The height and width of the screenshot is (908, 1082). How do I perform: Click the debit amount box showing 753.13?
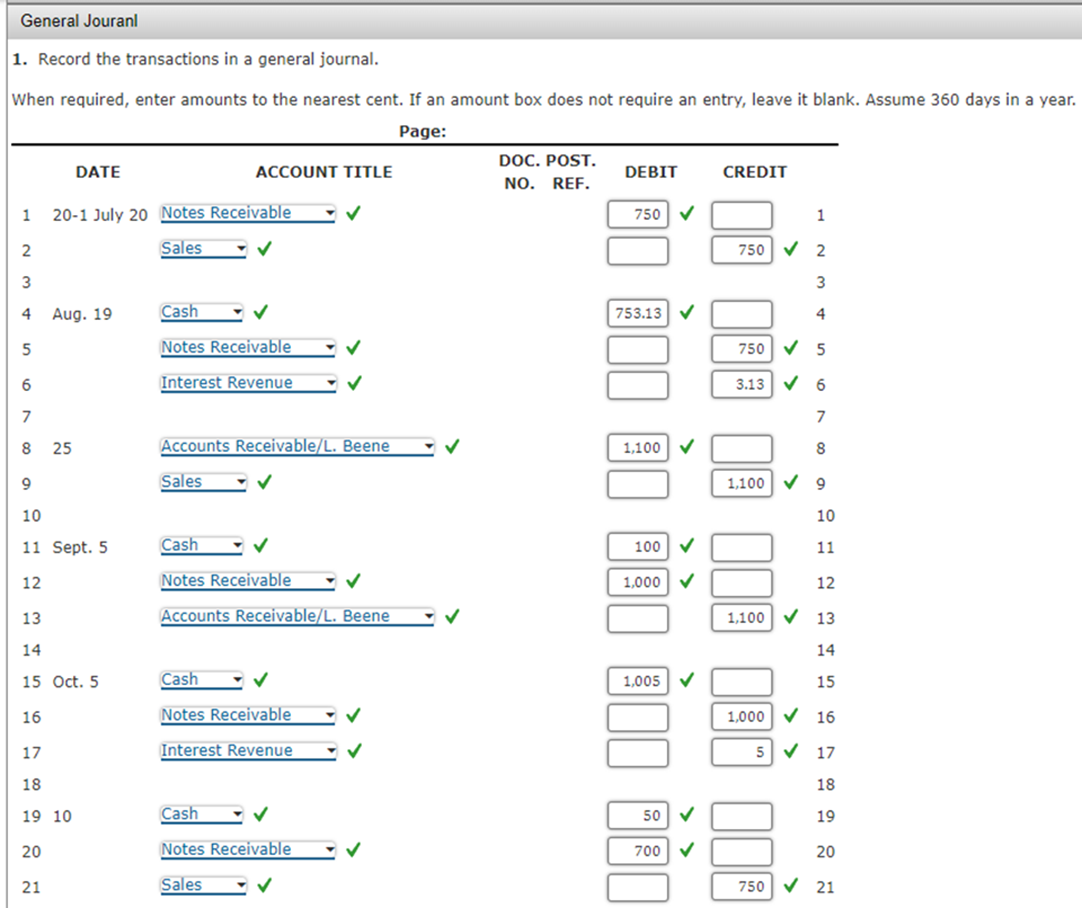coord(637,313)
